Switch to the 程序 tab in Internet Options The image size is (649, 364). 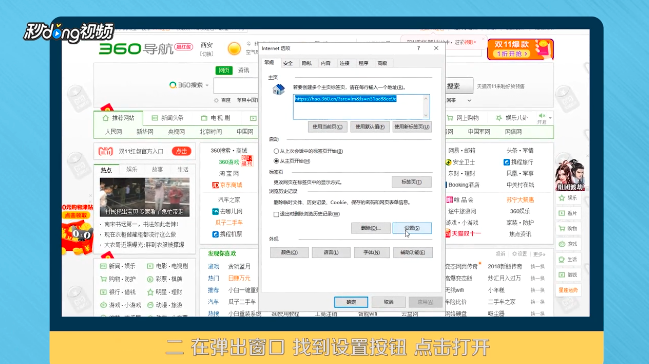363,63
